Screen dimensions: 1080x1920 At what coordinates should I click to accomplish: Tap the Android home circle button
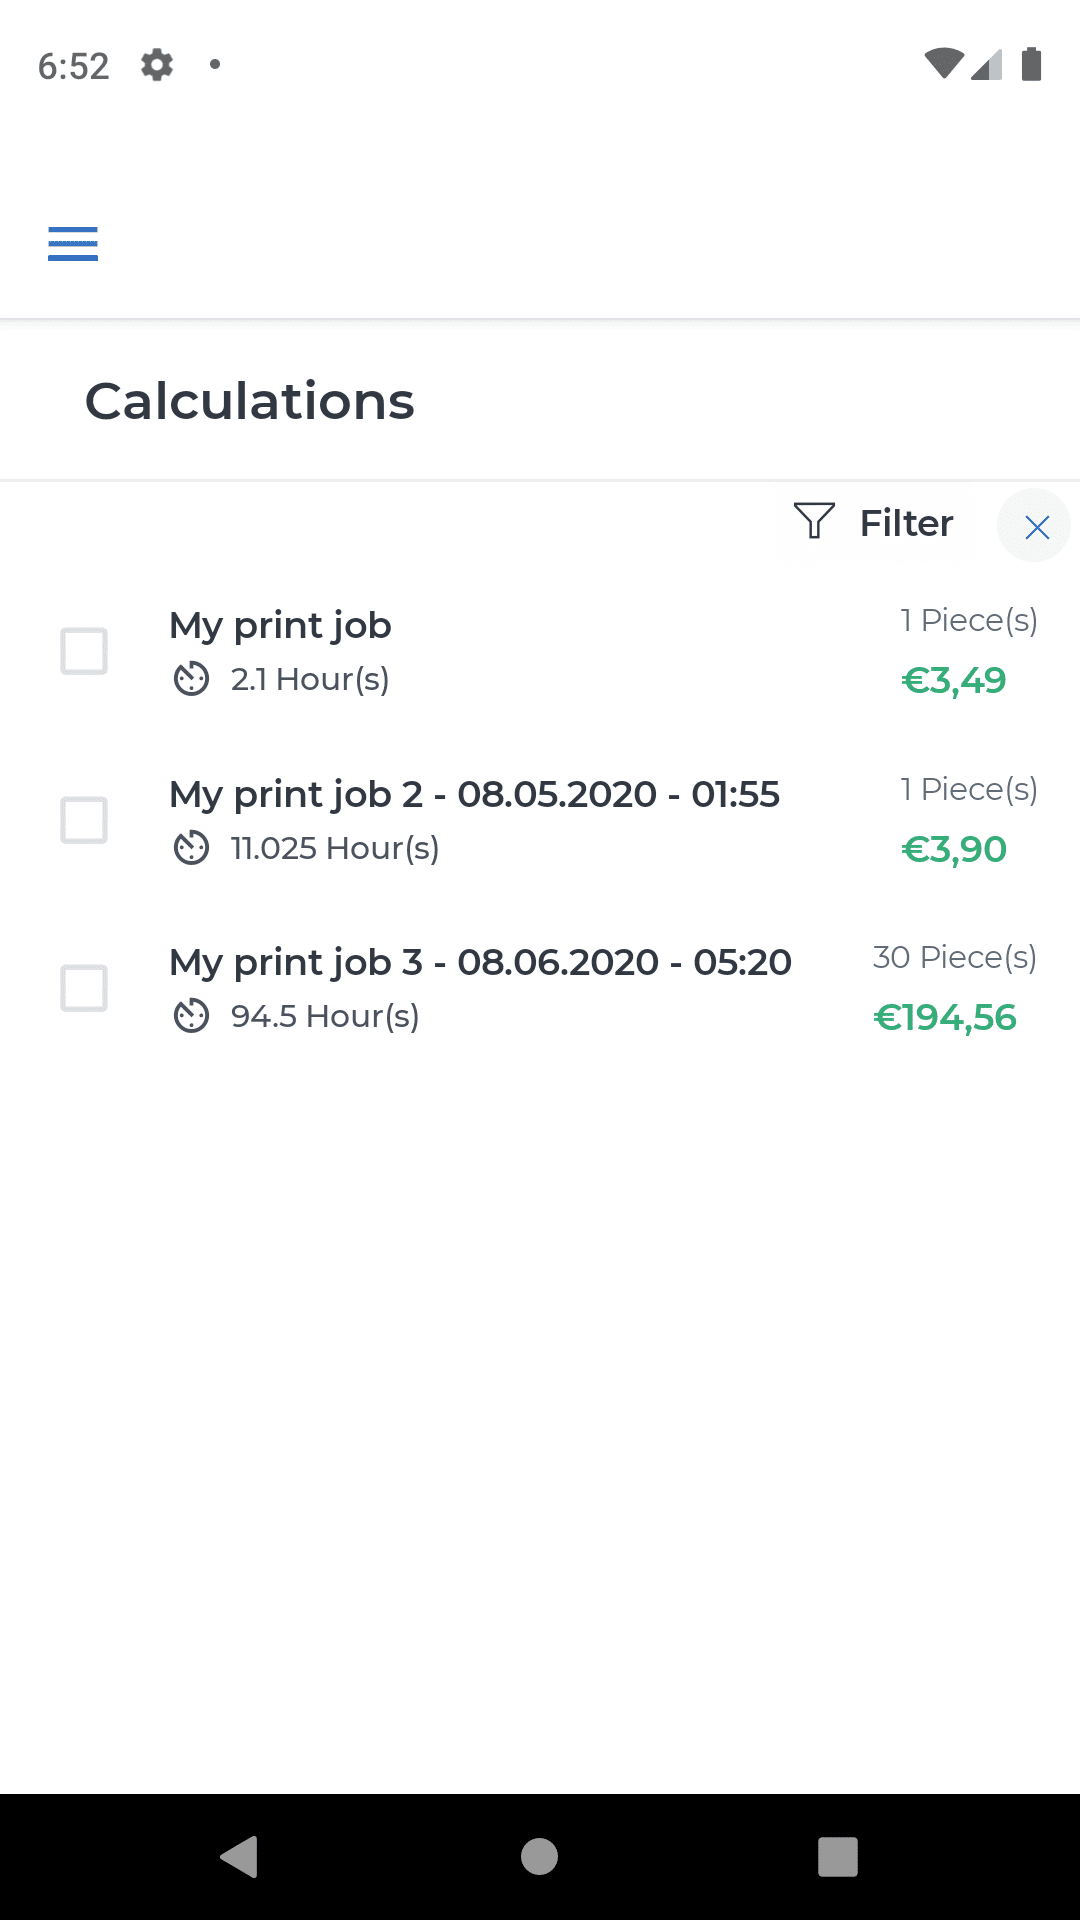pyautogui.click(x=539, y=1857)
